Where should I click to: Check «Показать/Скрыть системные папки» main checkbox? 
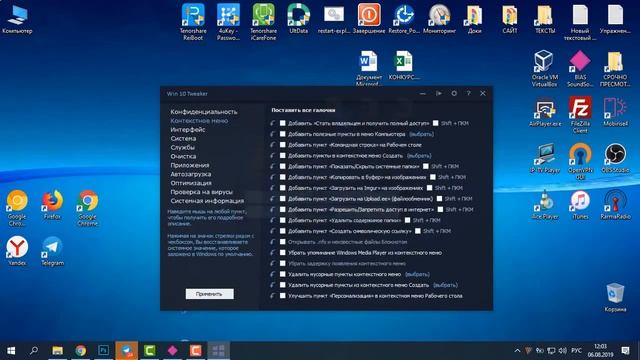[282, 166]
